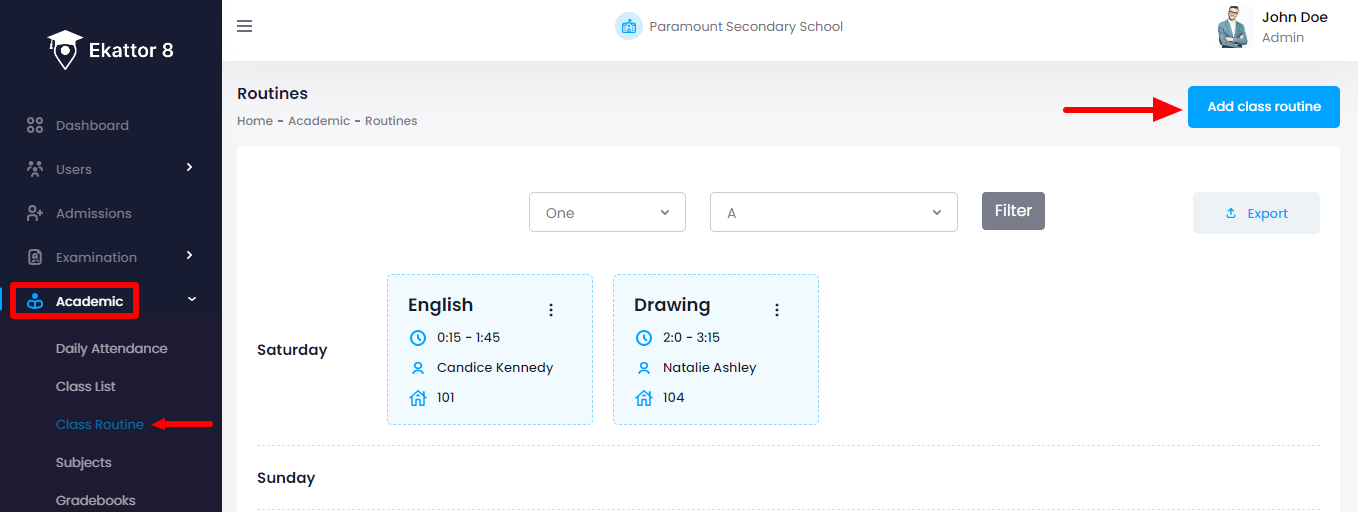The height and width of the screenshot is (512, 1358).
Task: Click the hamburger menu icon
Action: (x=244, y=26)
